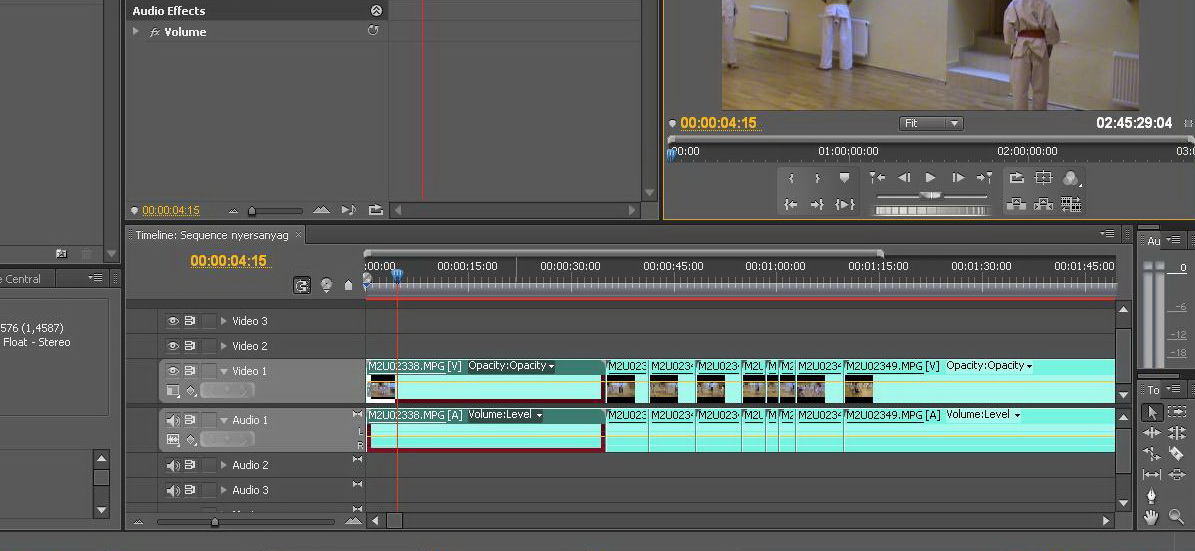Open the Tools panel menu
This screenshot has height=551, width=1195.
pos(1173,389)
